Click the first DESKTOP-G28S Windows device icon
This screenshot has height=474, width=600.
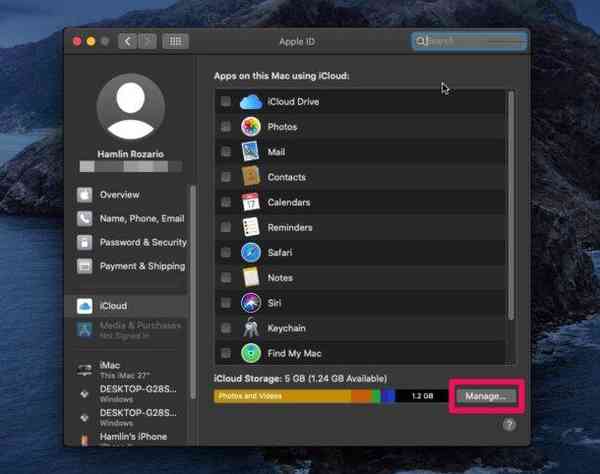click(85, 394)
